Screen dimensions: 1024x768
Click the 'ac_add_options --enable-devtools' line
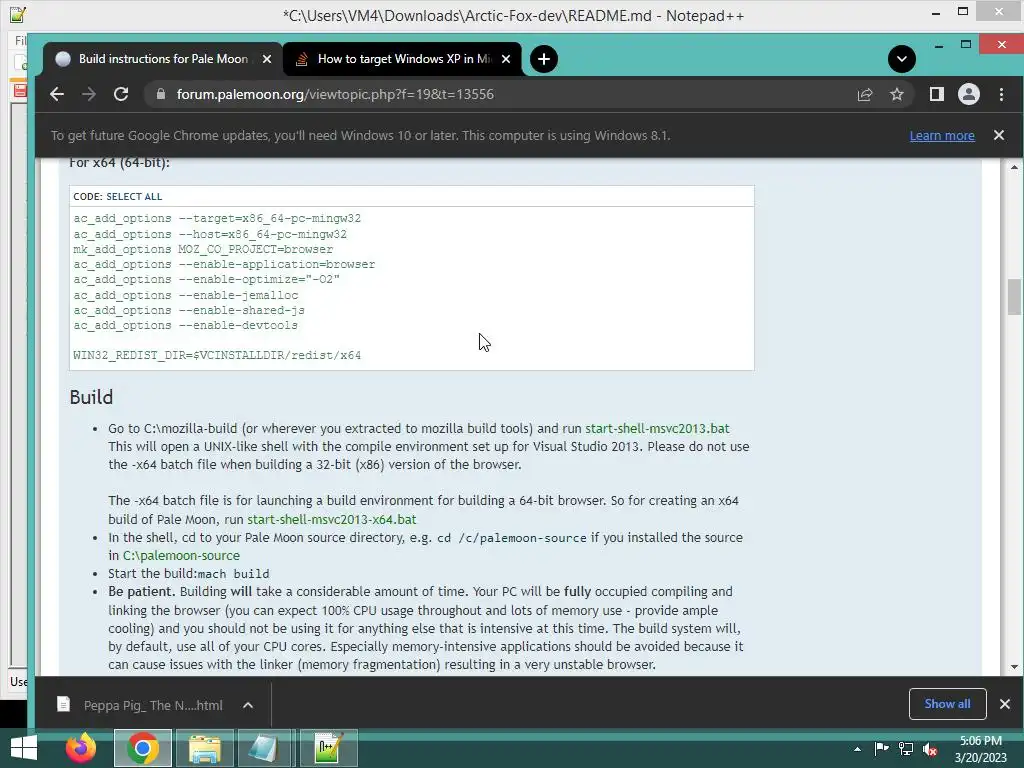(x=185, y=325)
